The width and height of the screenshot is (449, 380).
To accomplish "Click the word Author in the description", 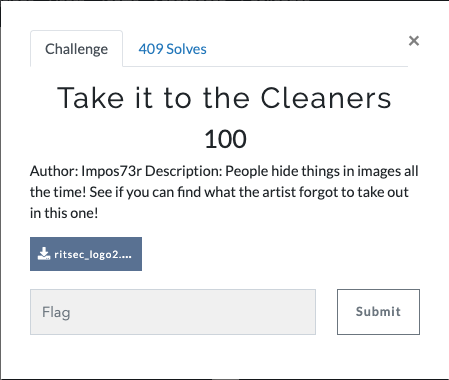I will click(x=54, y=171).
